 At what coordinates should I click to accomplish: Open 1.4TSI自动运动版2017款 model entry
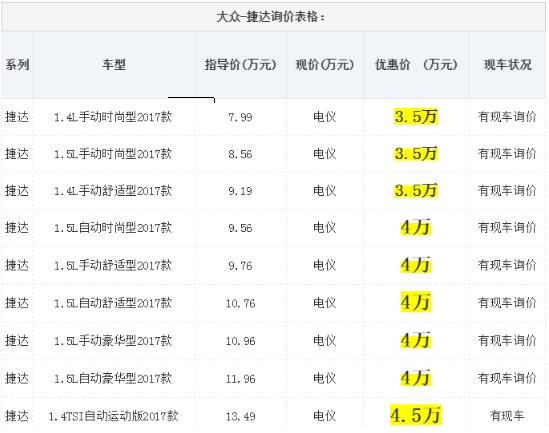tap(113, 416)
